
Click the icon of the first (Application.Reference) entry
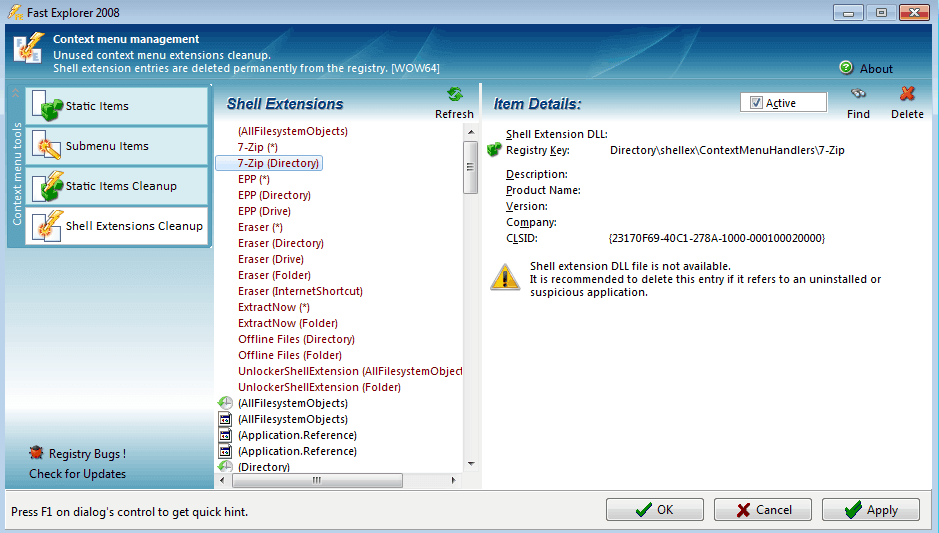point(225,435)
